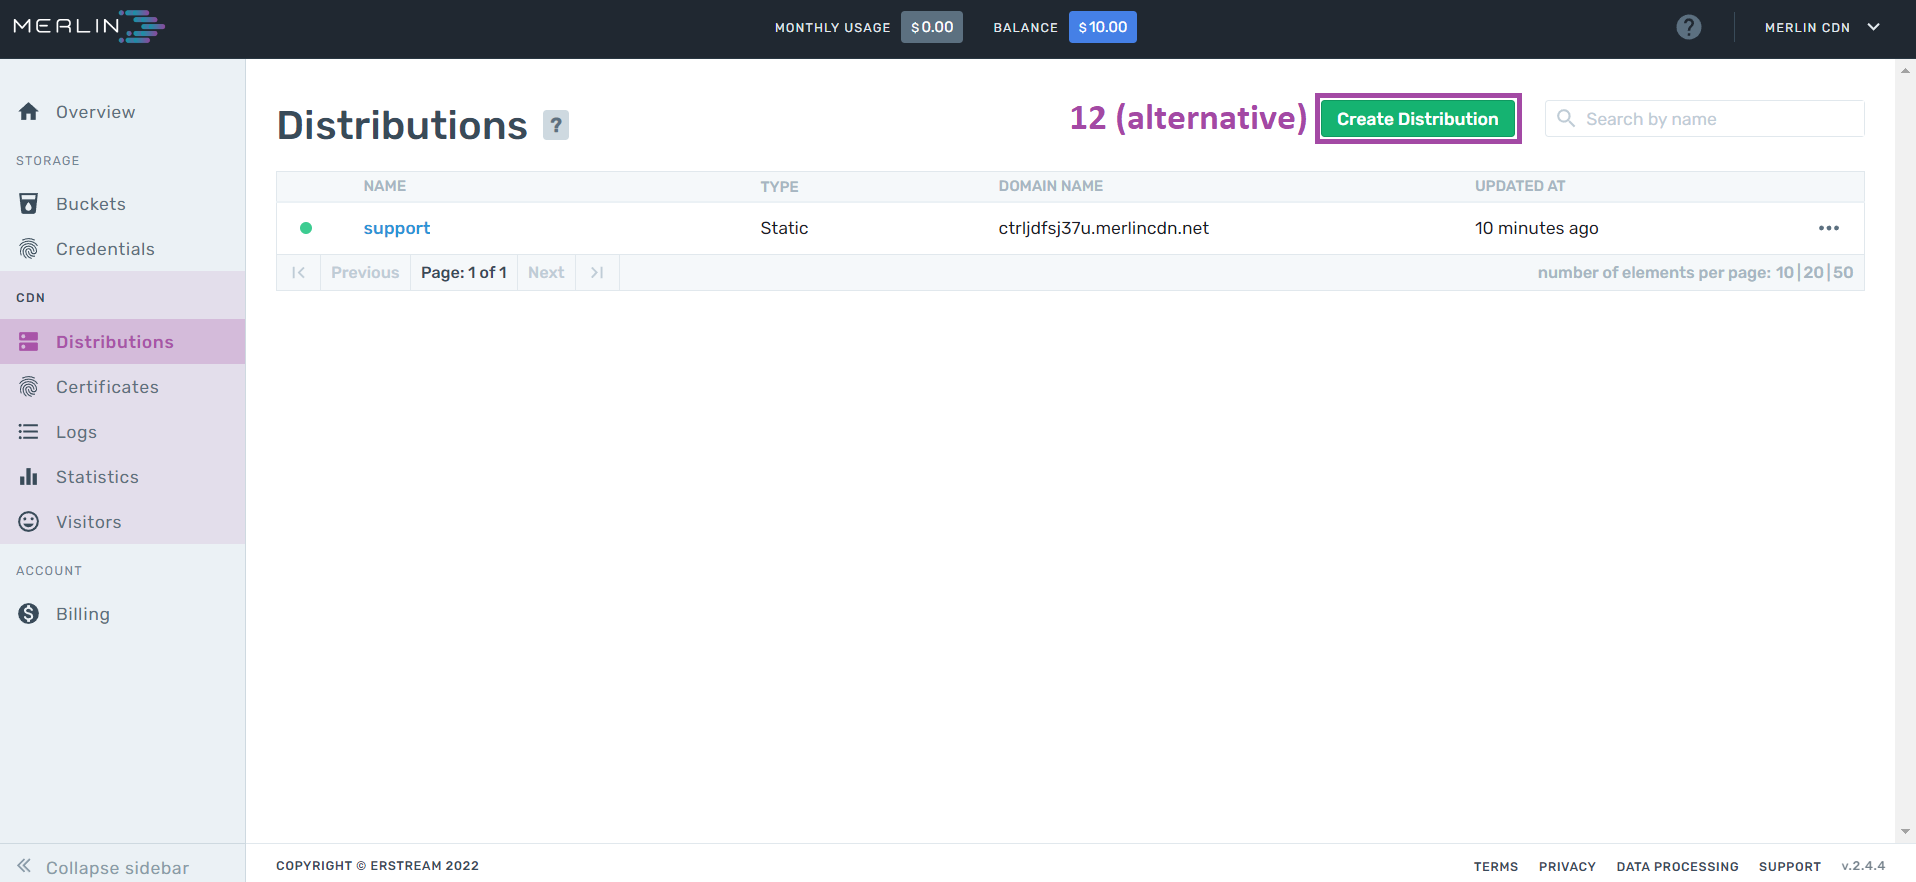Open the PRIVACY footer link

(x=1567, y=867)
